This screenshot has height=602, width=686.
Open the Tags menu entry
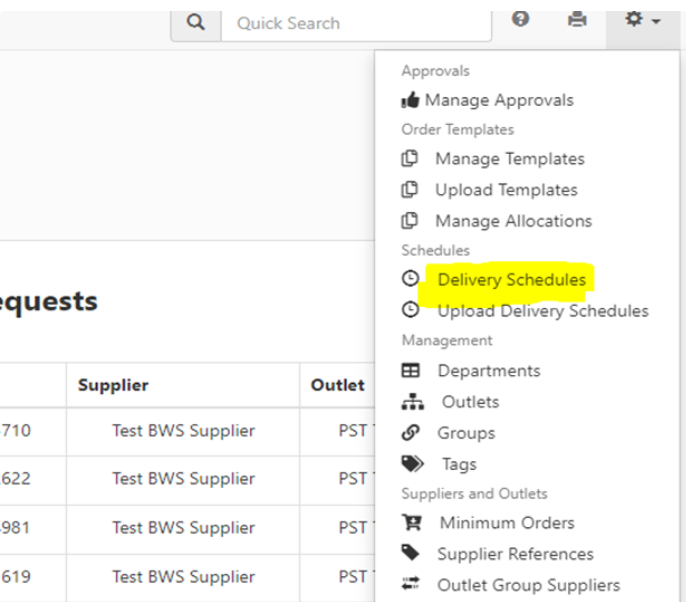click(459, 464)
